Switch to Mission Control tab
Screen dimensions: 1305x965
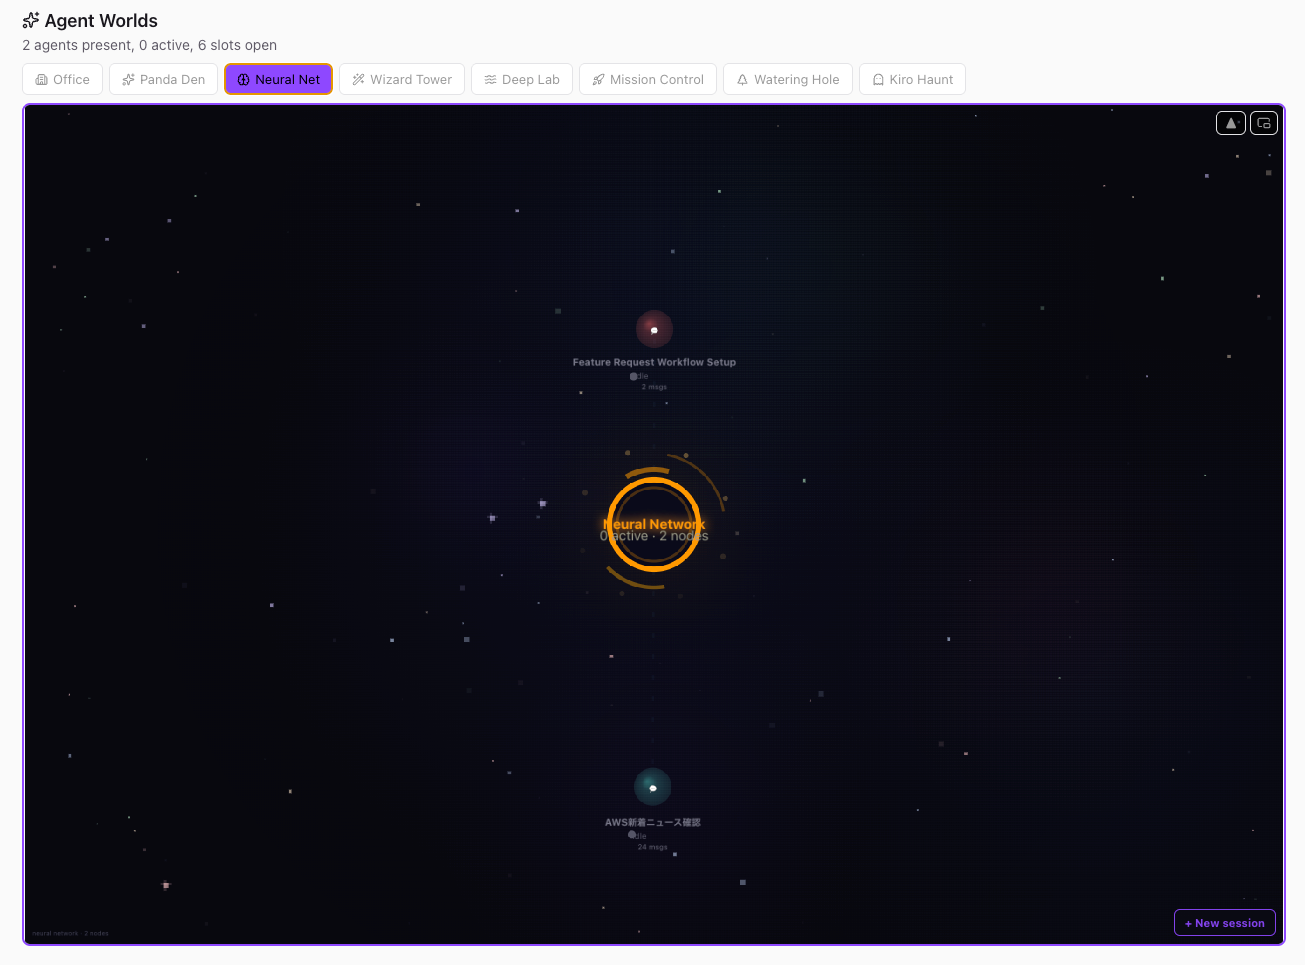(x=648, y=79)
